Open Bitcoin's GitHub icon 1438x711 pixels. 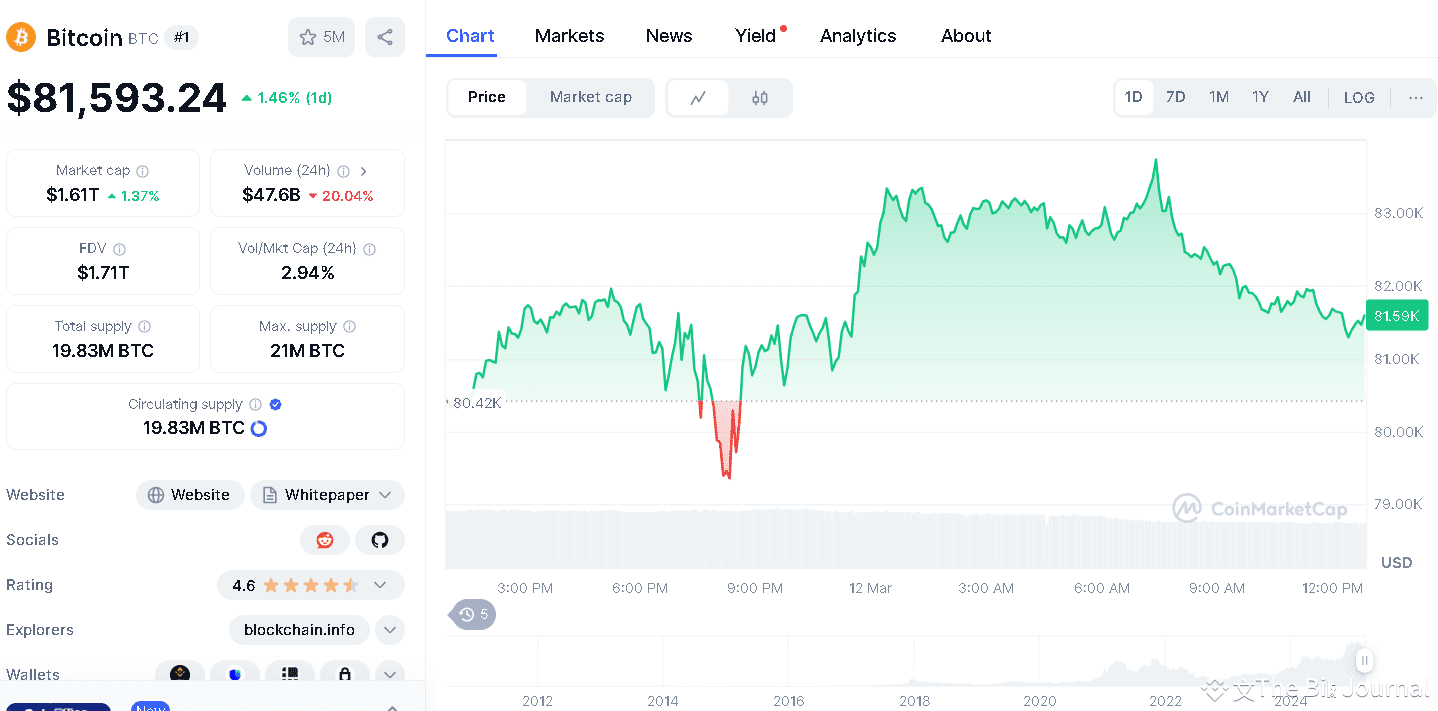coord(379,539)
